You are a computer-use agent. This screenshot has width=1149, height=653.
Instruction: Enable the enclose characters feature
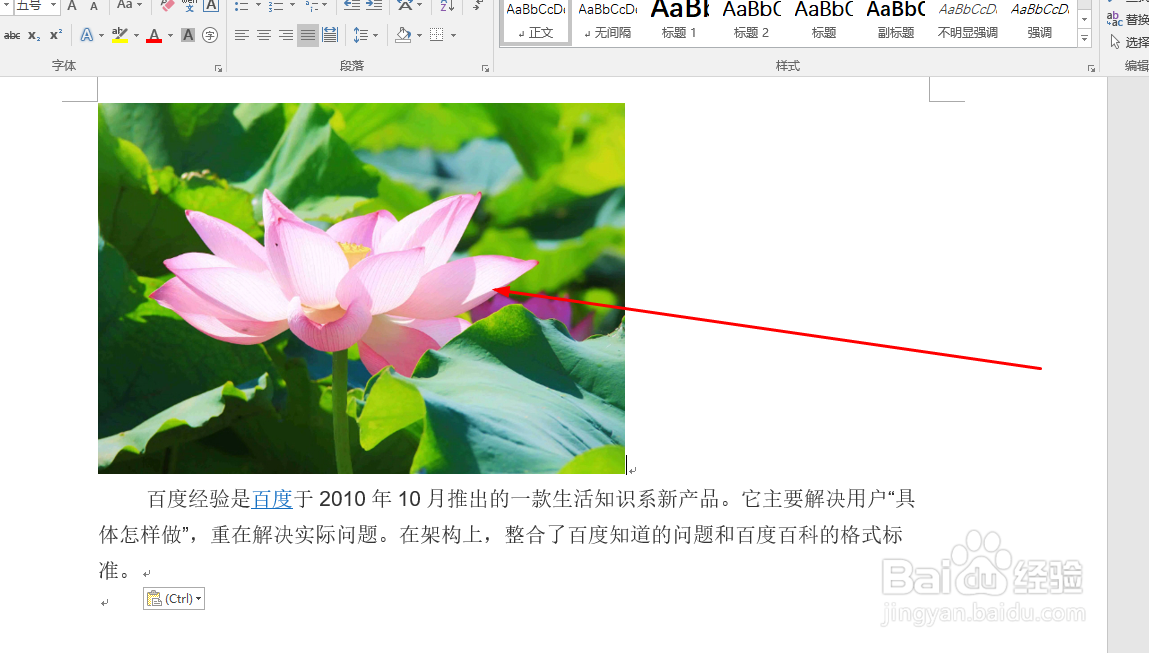coord(209,33)
